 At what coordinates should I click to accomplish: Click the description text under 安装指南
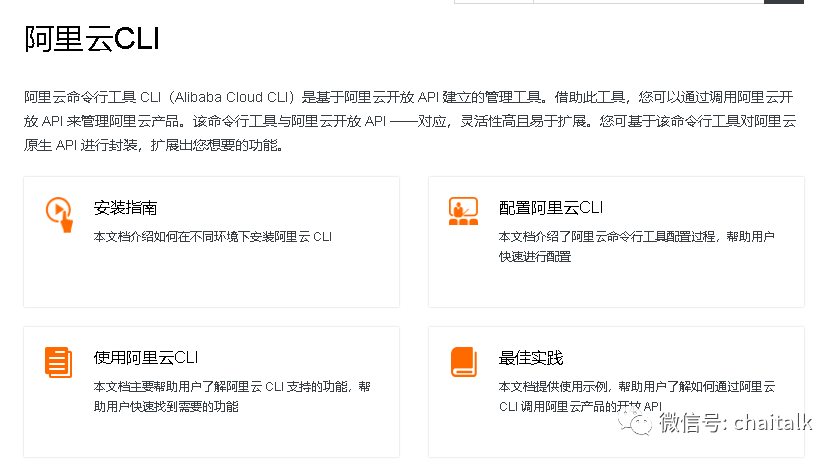[213, 237]
